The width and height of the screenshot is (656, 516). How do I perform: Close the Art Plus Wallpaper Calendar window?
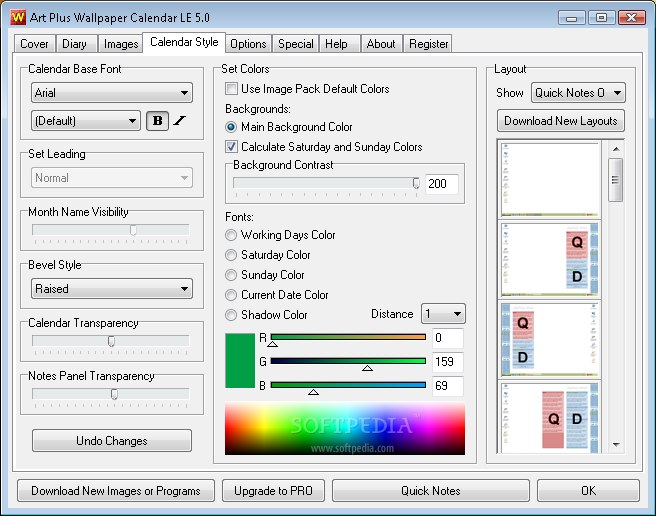[631, 18]
